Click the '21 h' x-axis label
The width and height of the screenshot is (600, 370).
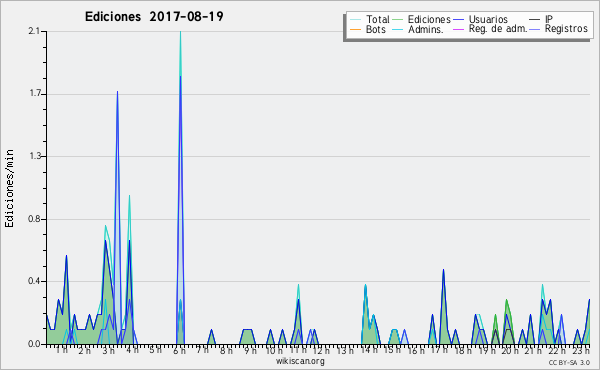534,350
